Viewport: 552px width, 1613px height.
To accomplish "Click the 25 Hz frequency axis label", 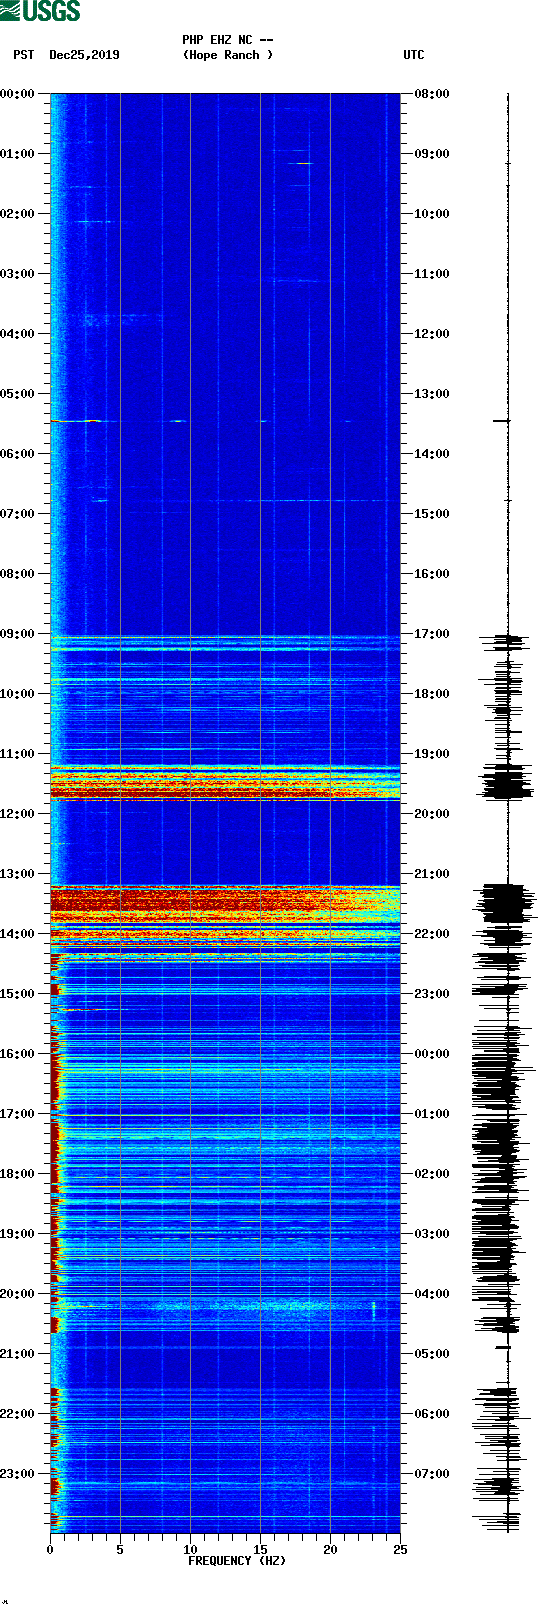I will (x=400, y=1550).
